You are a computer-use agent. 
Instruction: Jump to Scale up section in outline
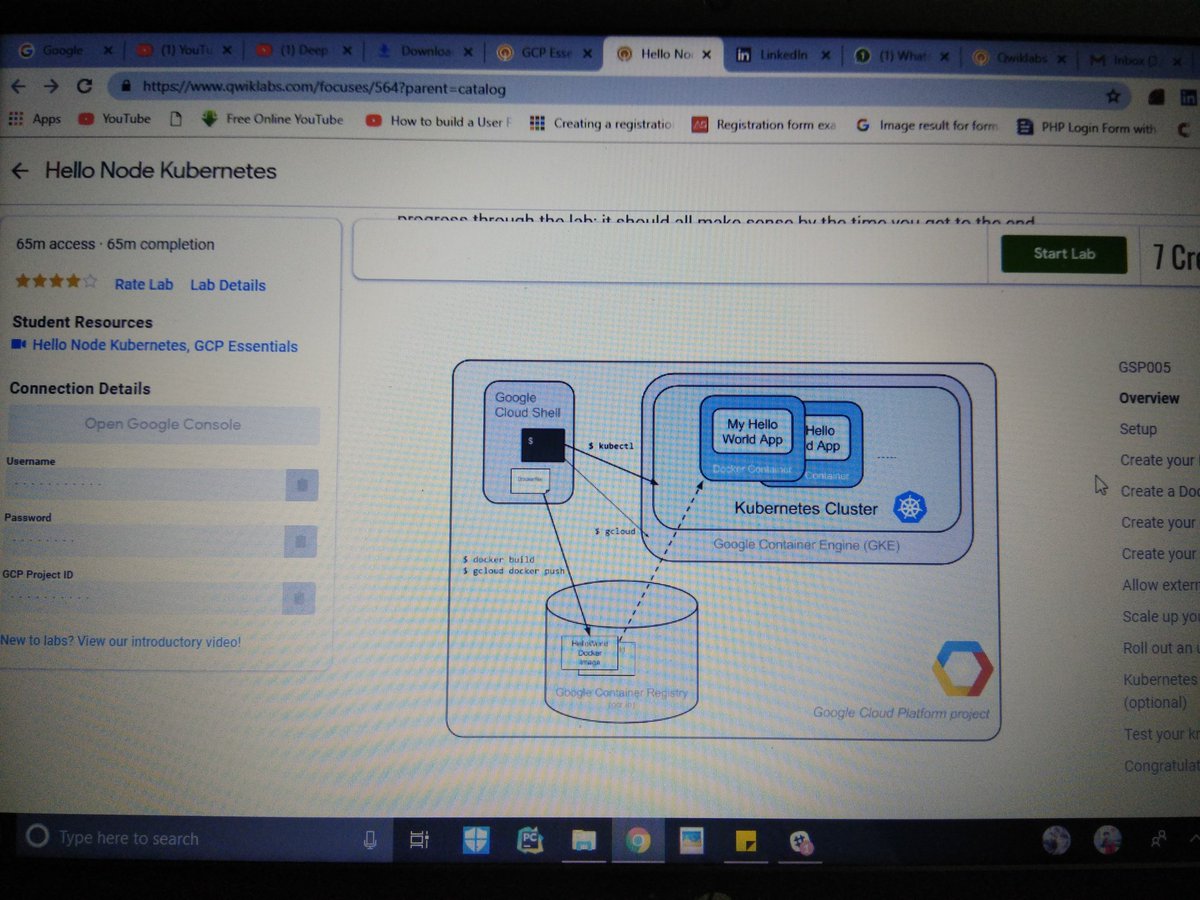(1160, 617)
